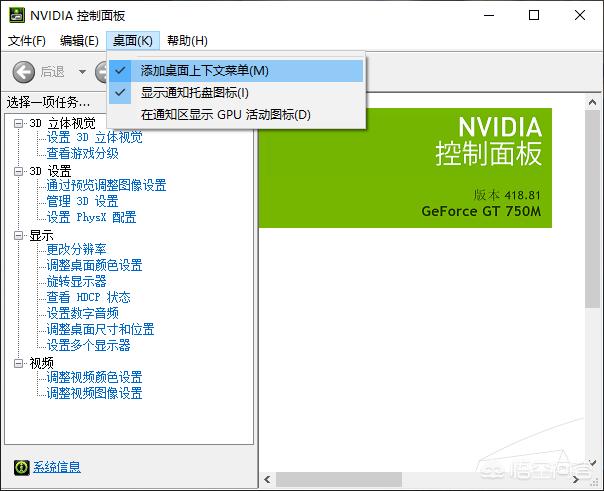The image size is (604, 491).
Task: Click the horizontal scrollbar left arrow
Action: (267, 479)
